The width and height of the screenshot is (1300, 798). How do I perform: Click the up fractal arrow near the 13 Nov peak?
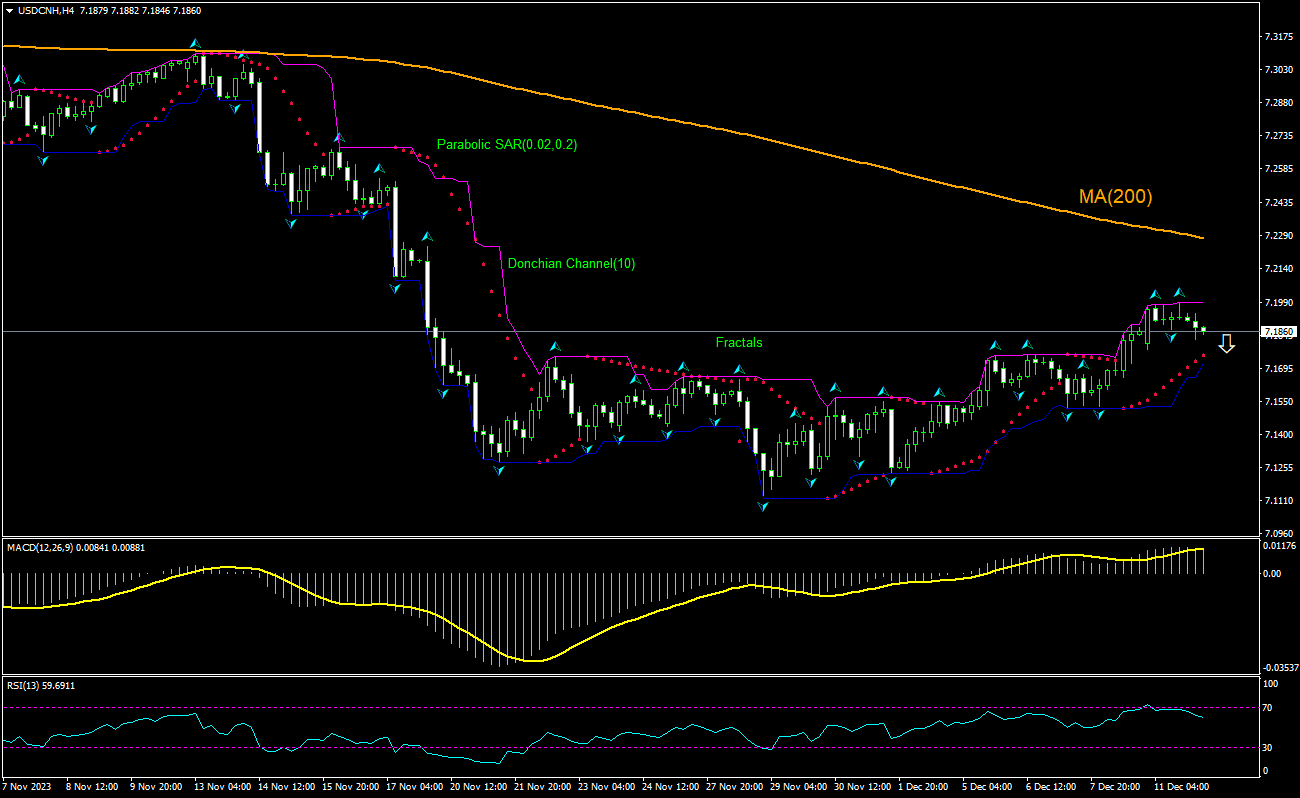pyautogui.click(x=193, y=42)
